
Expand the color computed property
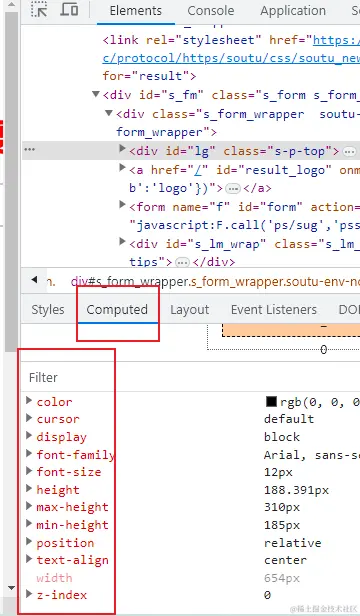pos(29,400)
